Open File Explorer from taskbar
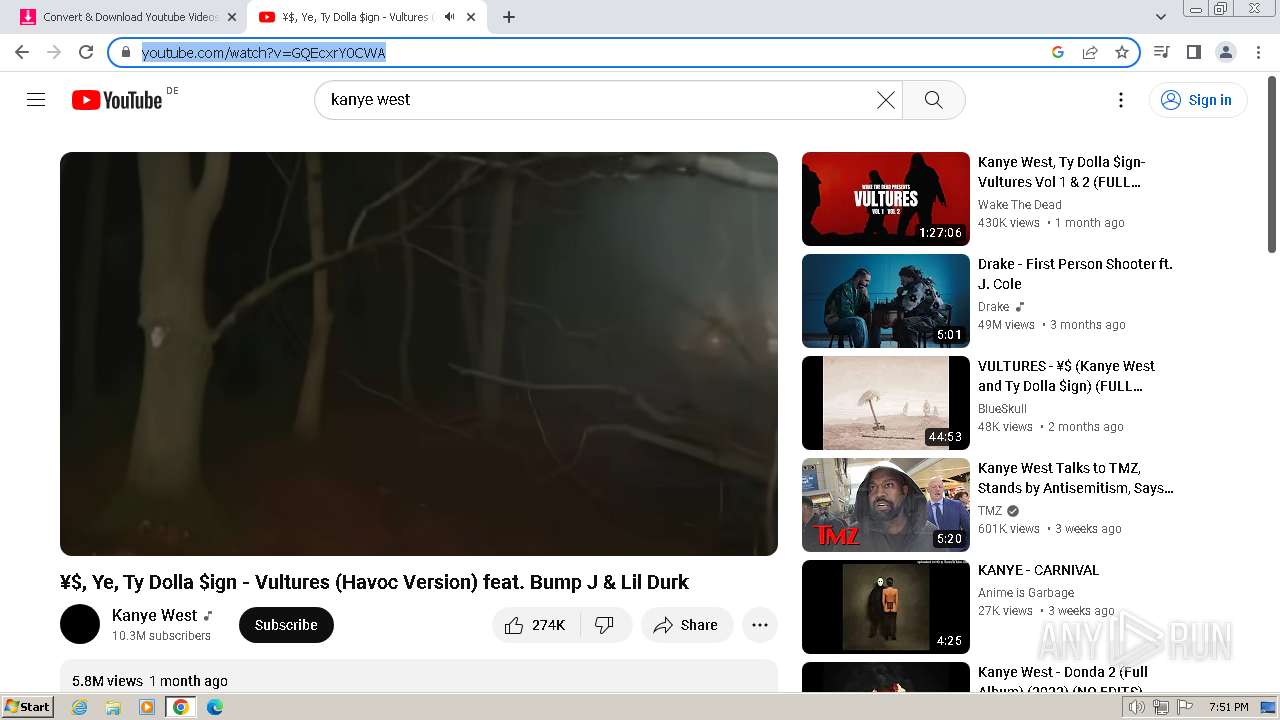1280x720 pixels. [113, 707]
